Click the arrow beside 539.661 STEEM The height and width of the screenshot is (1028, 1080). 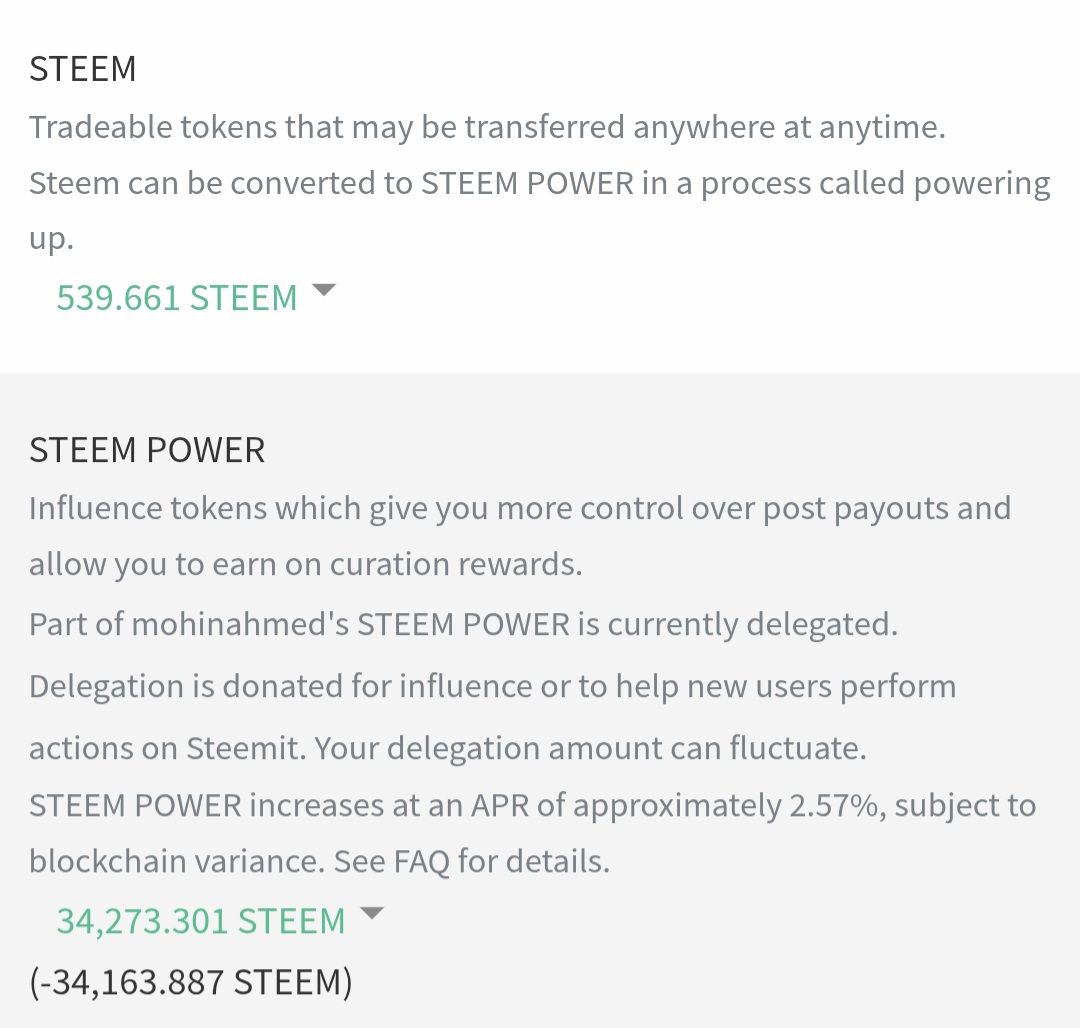pos(324,291)
